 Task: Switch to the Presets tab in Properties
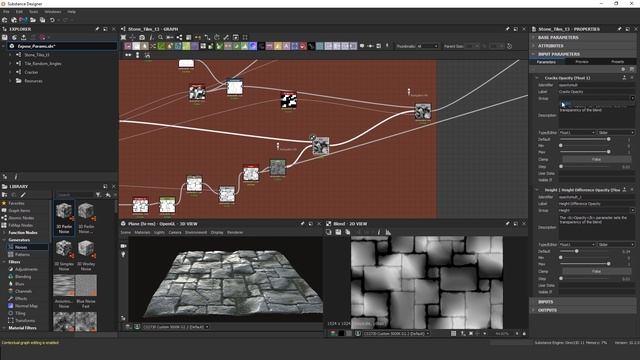(x=617, y=62)
